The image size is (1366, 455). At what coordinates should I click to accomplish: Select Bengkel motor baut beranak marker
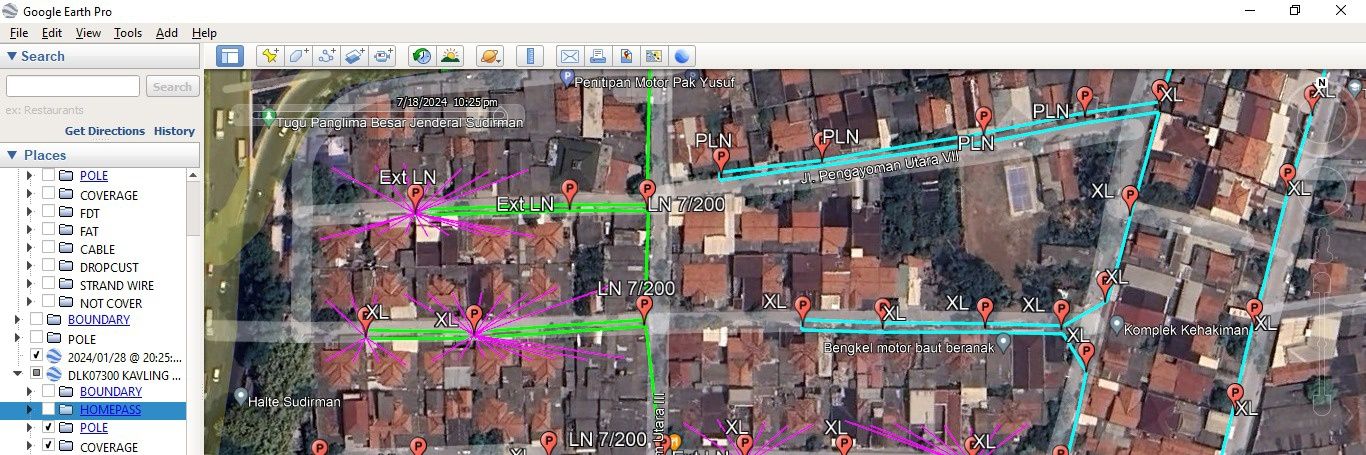click(1004, 342)
